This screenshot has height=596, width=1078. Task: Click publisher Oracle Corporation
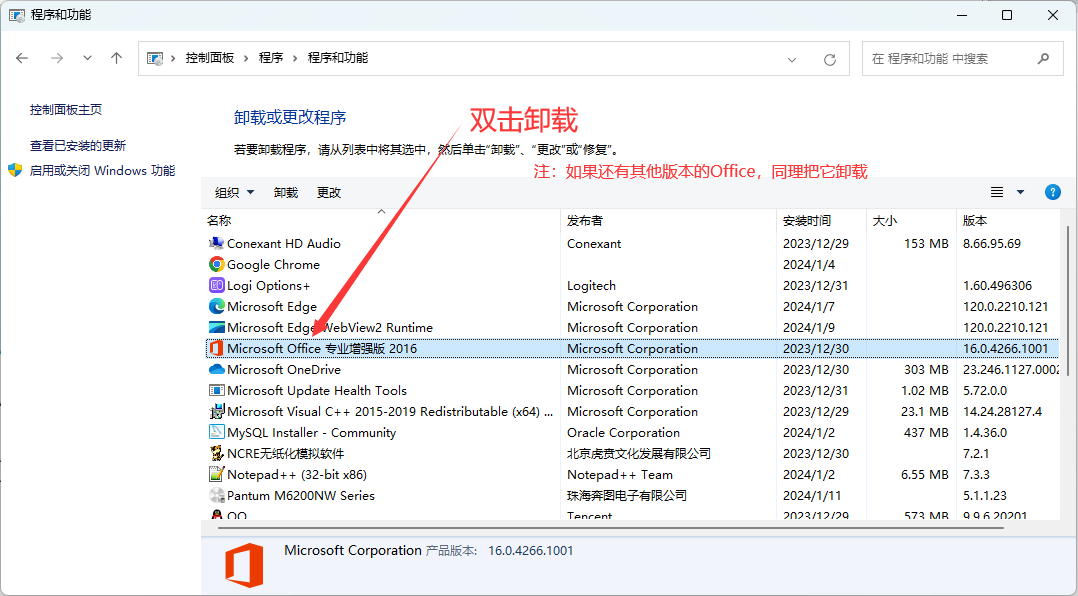click(624, 432)
